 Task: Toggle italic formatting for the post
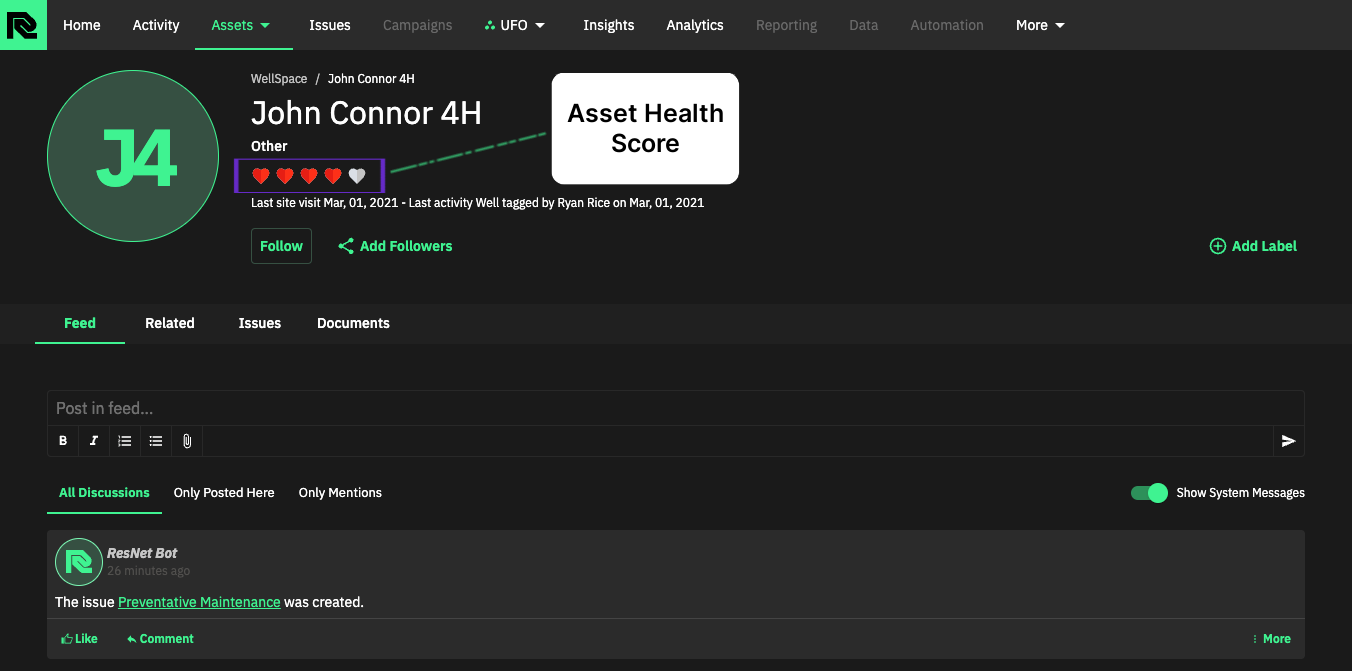pos(93,441)
